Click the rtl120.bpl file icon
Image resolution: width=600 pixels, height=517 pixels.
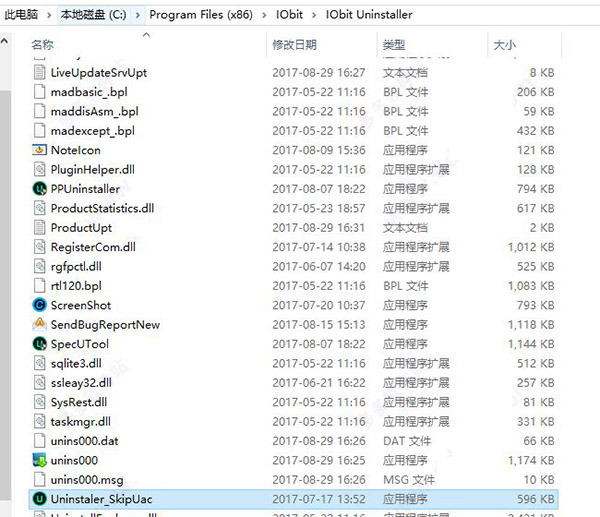coord(39,286)
